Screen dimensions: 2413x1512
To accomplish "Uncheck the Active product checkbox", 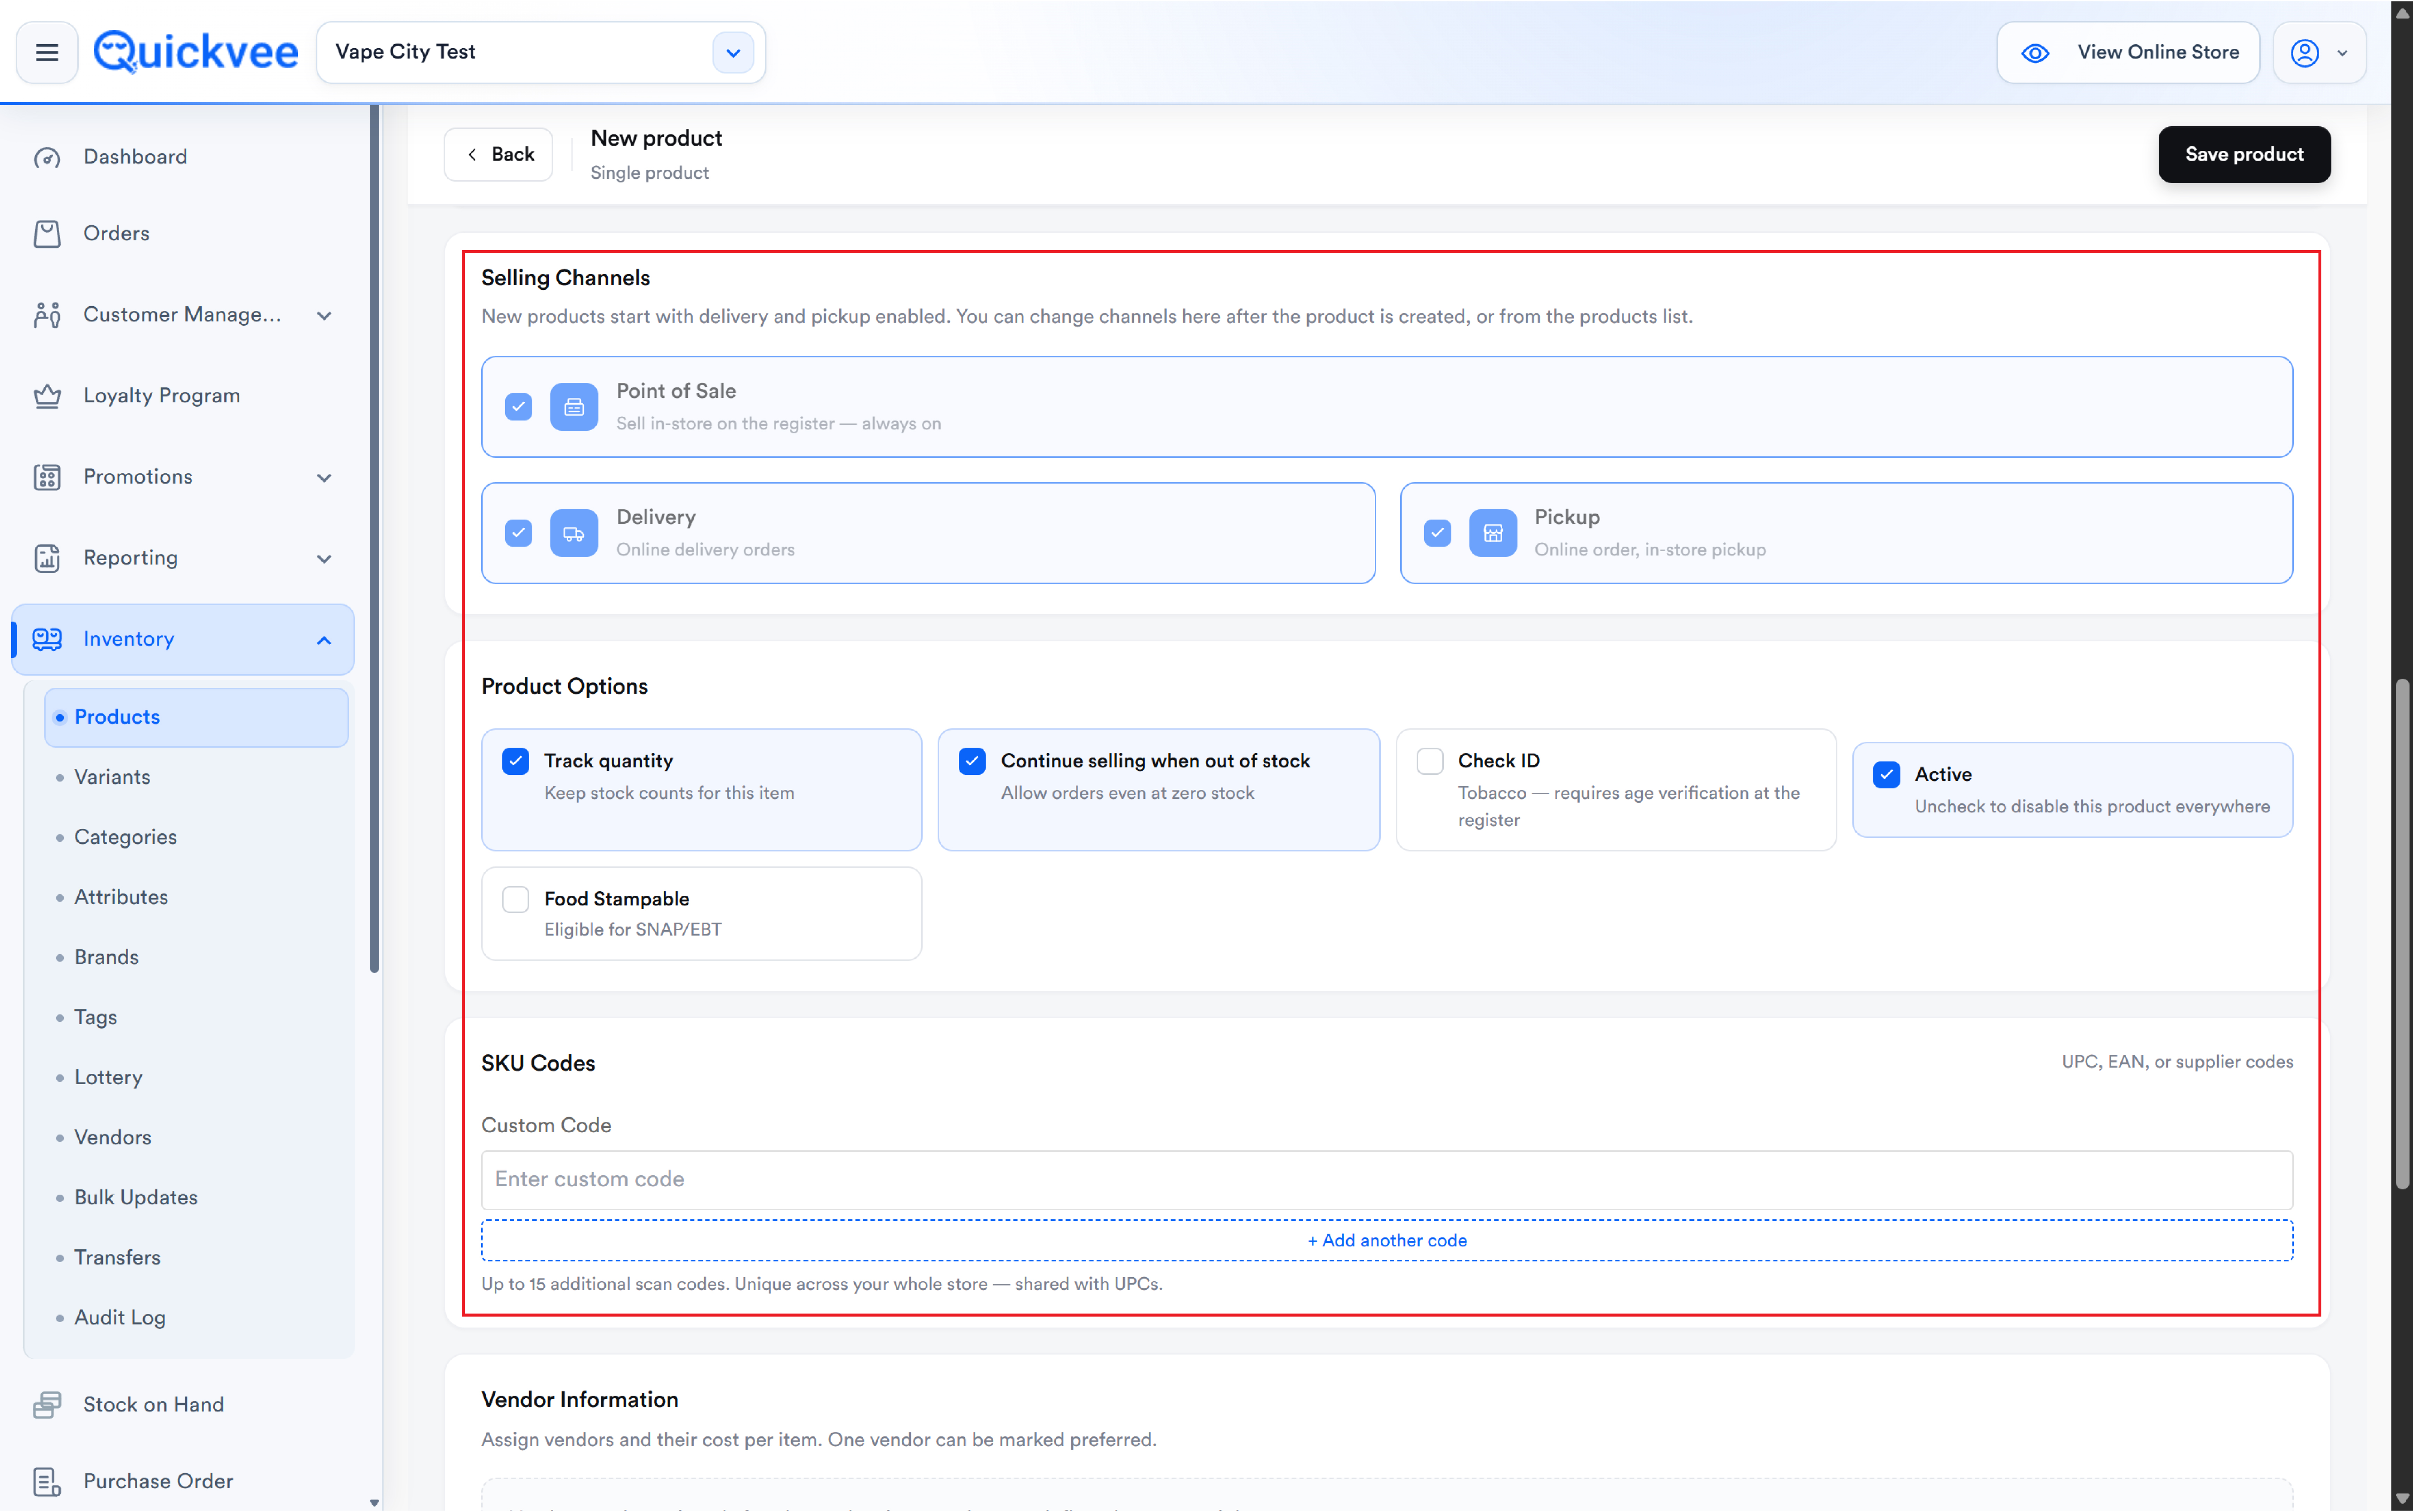I will point(1886,775).
